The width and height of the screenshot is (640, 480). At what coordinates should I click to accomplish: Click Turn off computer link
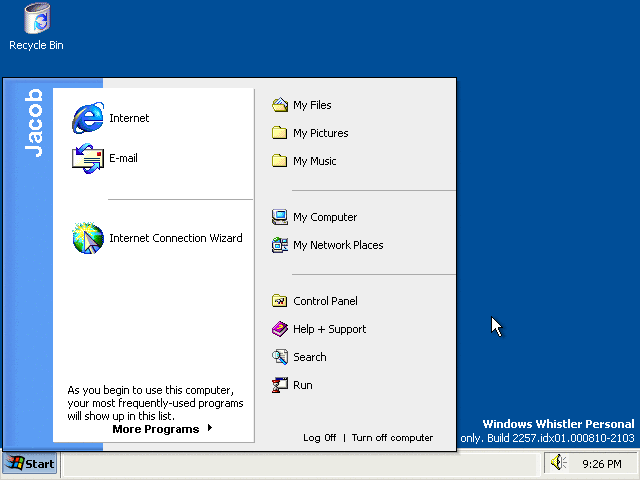coord(392,438)
